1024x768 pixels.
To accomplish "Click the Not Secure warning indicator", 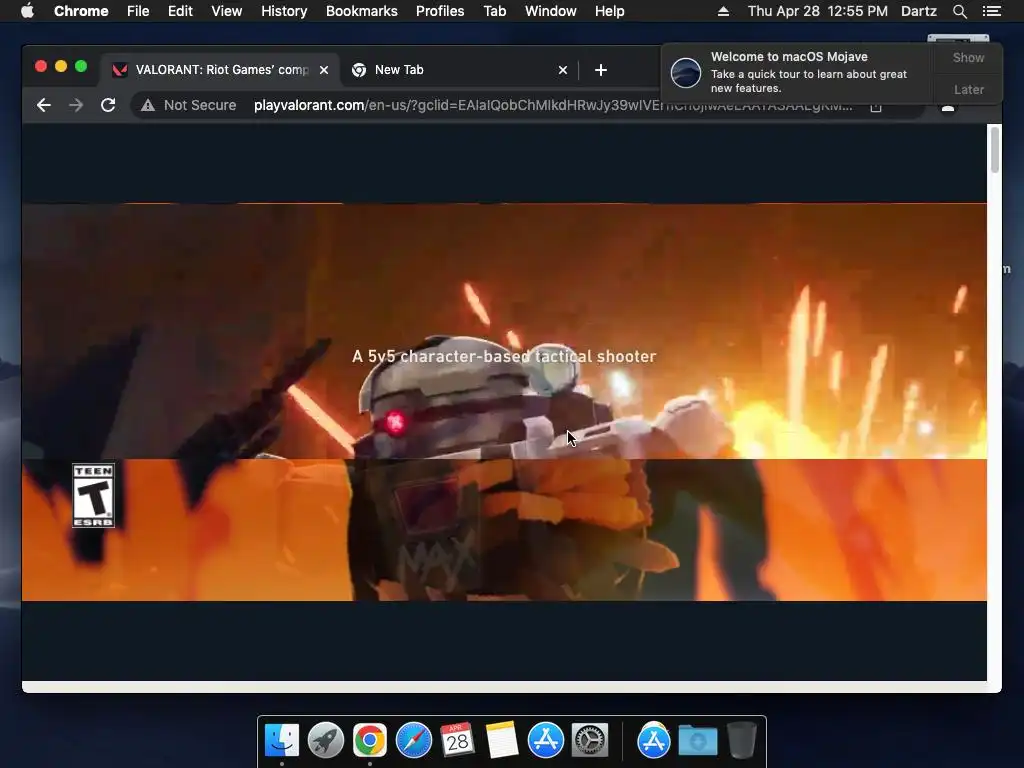I will 189,105.
